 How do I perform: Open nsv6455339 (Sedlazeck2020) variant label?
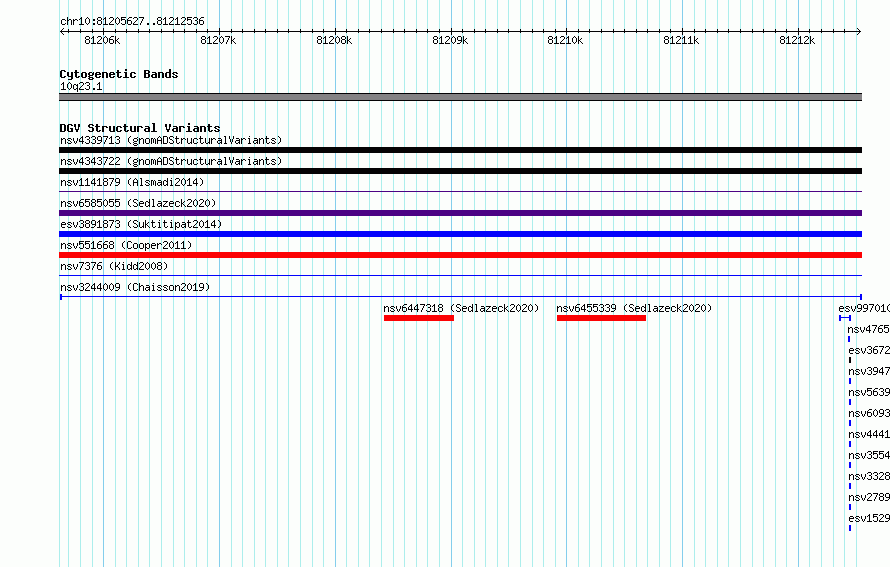coord(634,308)
